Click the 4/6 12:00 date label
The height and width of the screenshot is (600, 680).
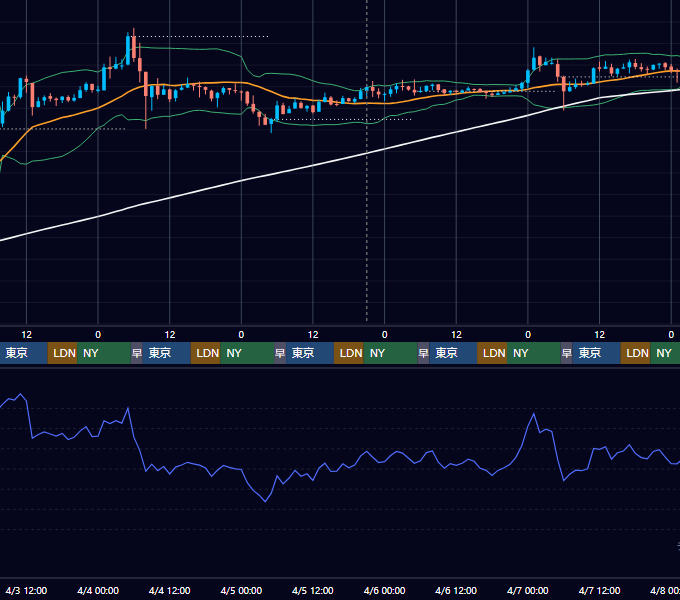coord(456,590)
